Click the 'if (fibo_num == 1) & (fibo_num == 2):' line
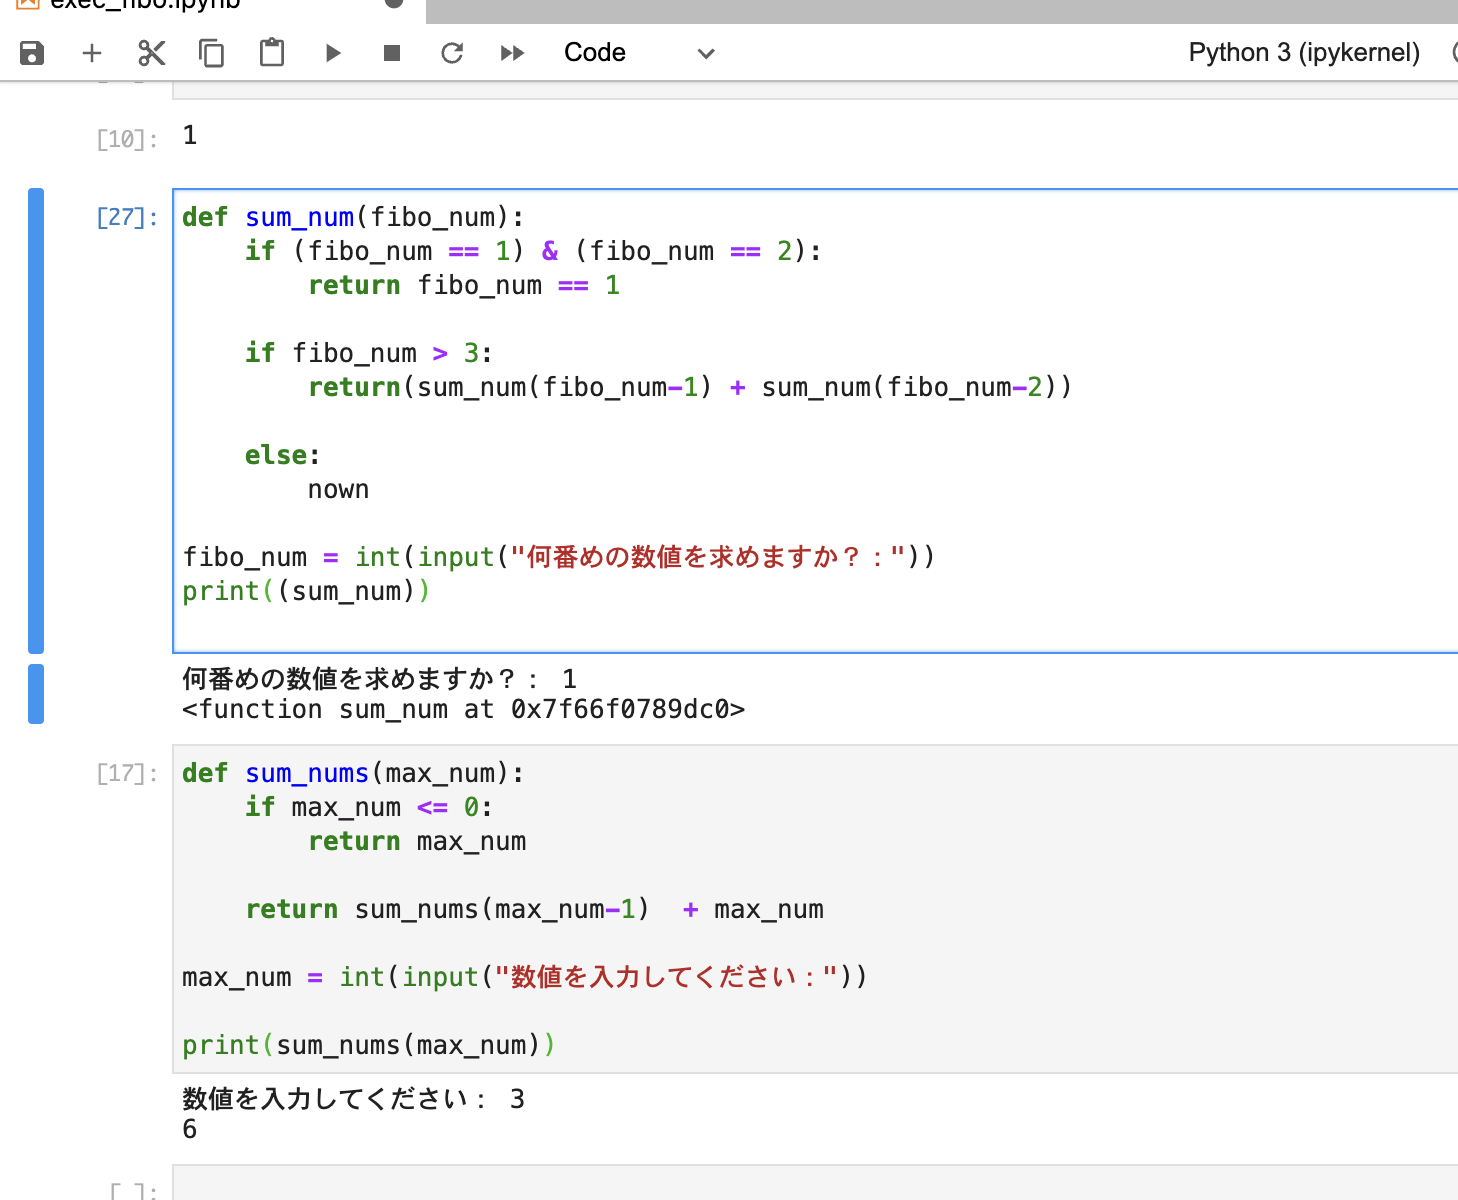Screen dimensions: 1458x1200 (534, 251)
